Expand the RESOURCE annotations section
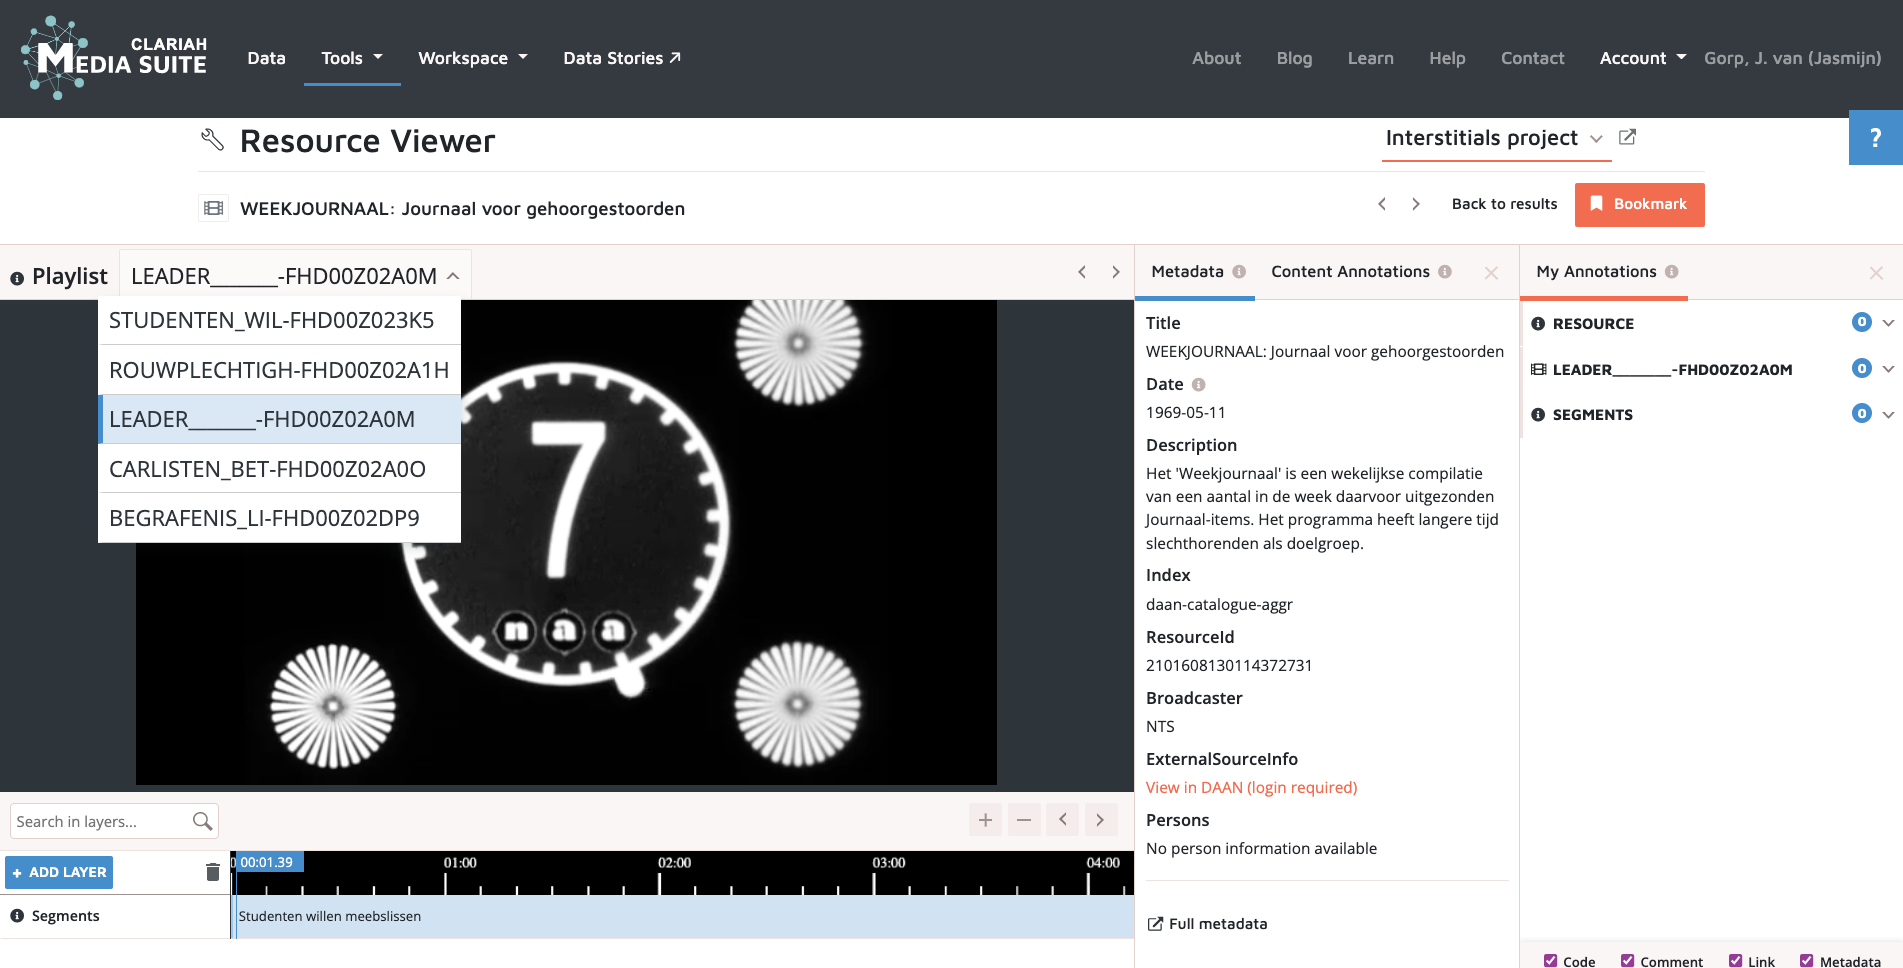Viewport: 1903px width, 968px height. tap(1888, 323)
